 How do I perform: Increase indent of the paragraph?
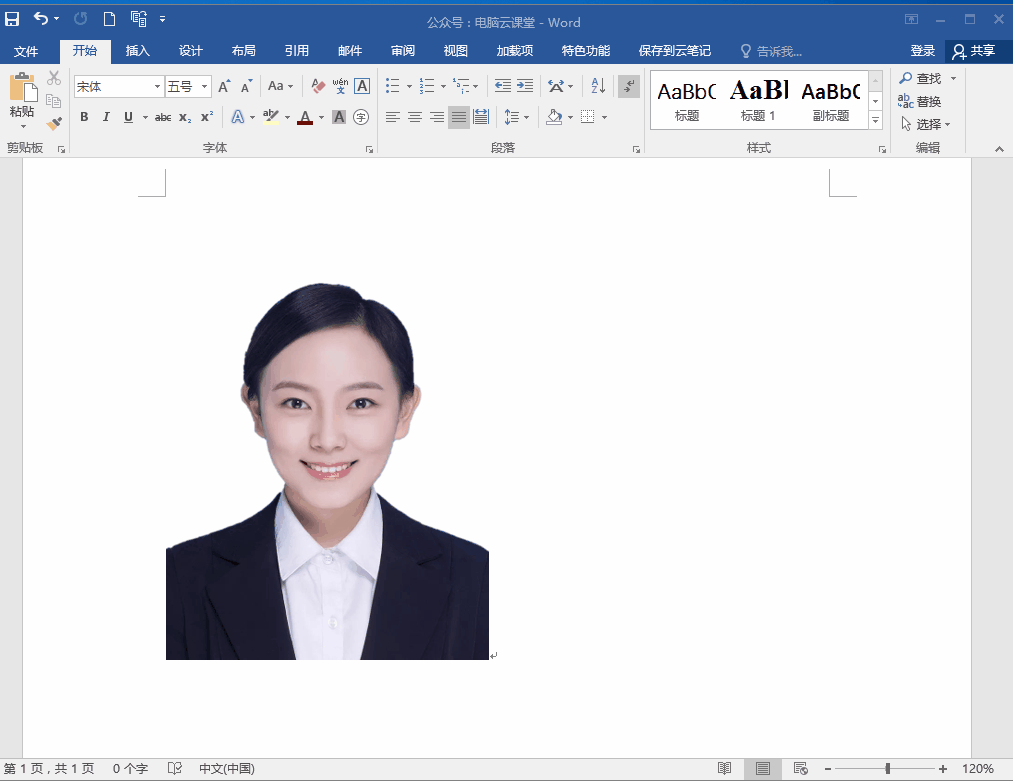[525, 87]
